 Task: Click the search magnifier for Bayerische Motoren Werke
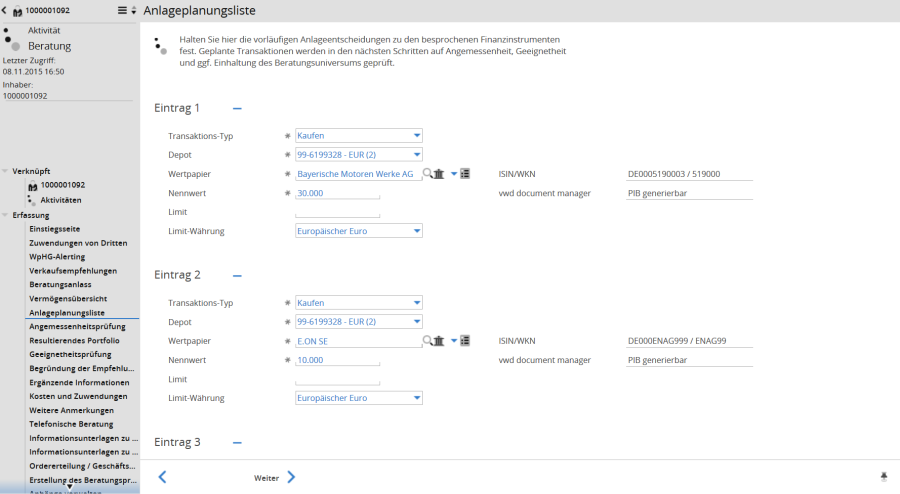coord(428,174)
